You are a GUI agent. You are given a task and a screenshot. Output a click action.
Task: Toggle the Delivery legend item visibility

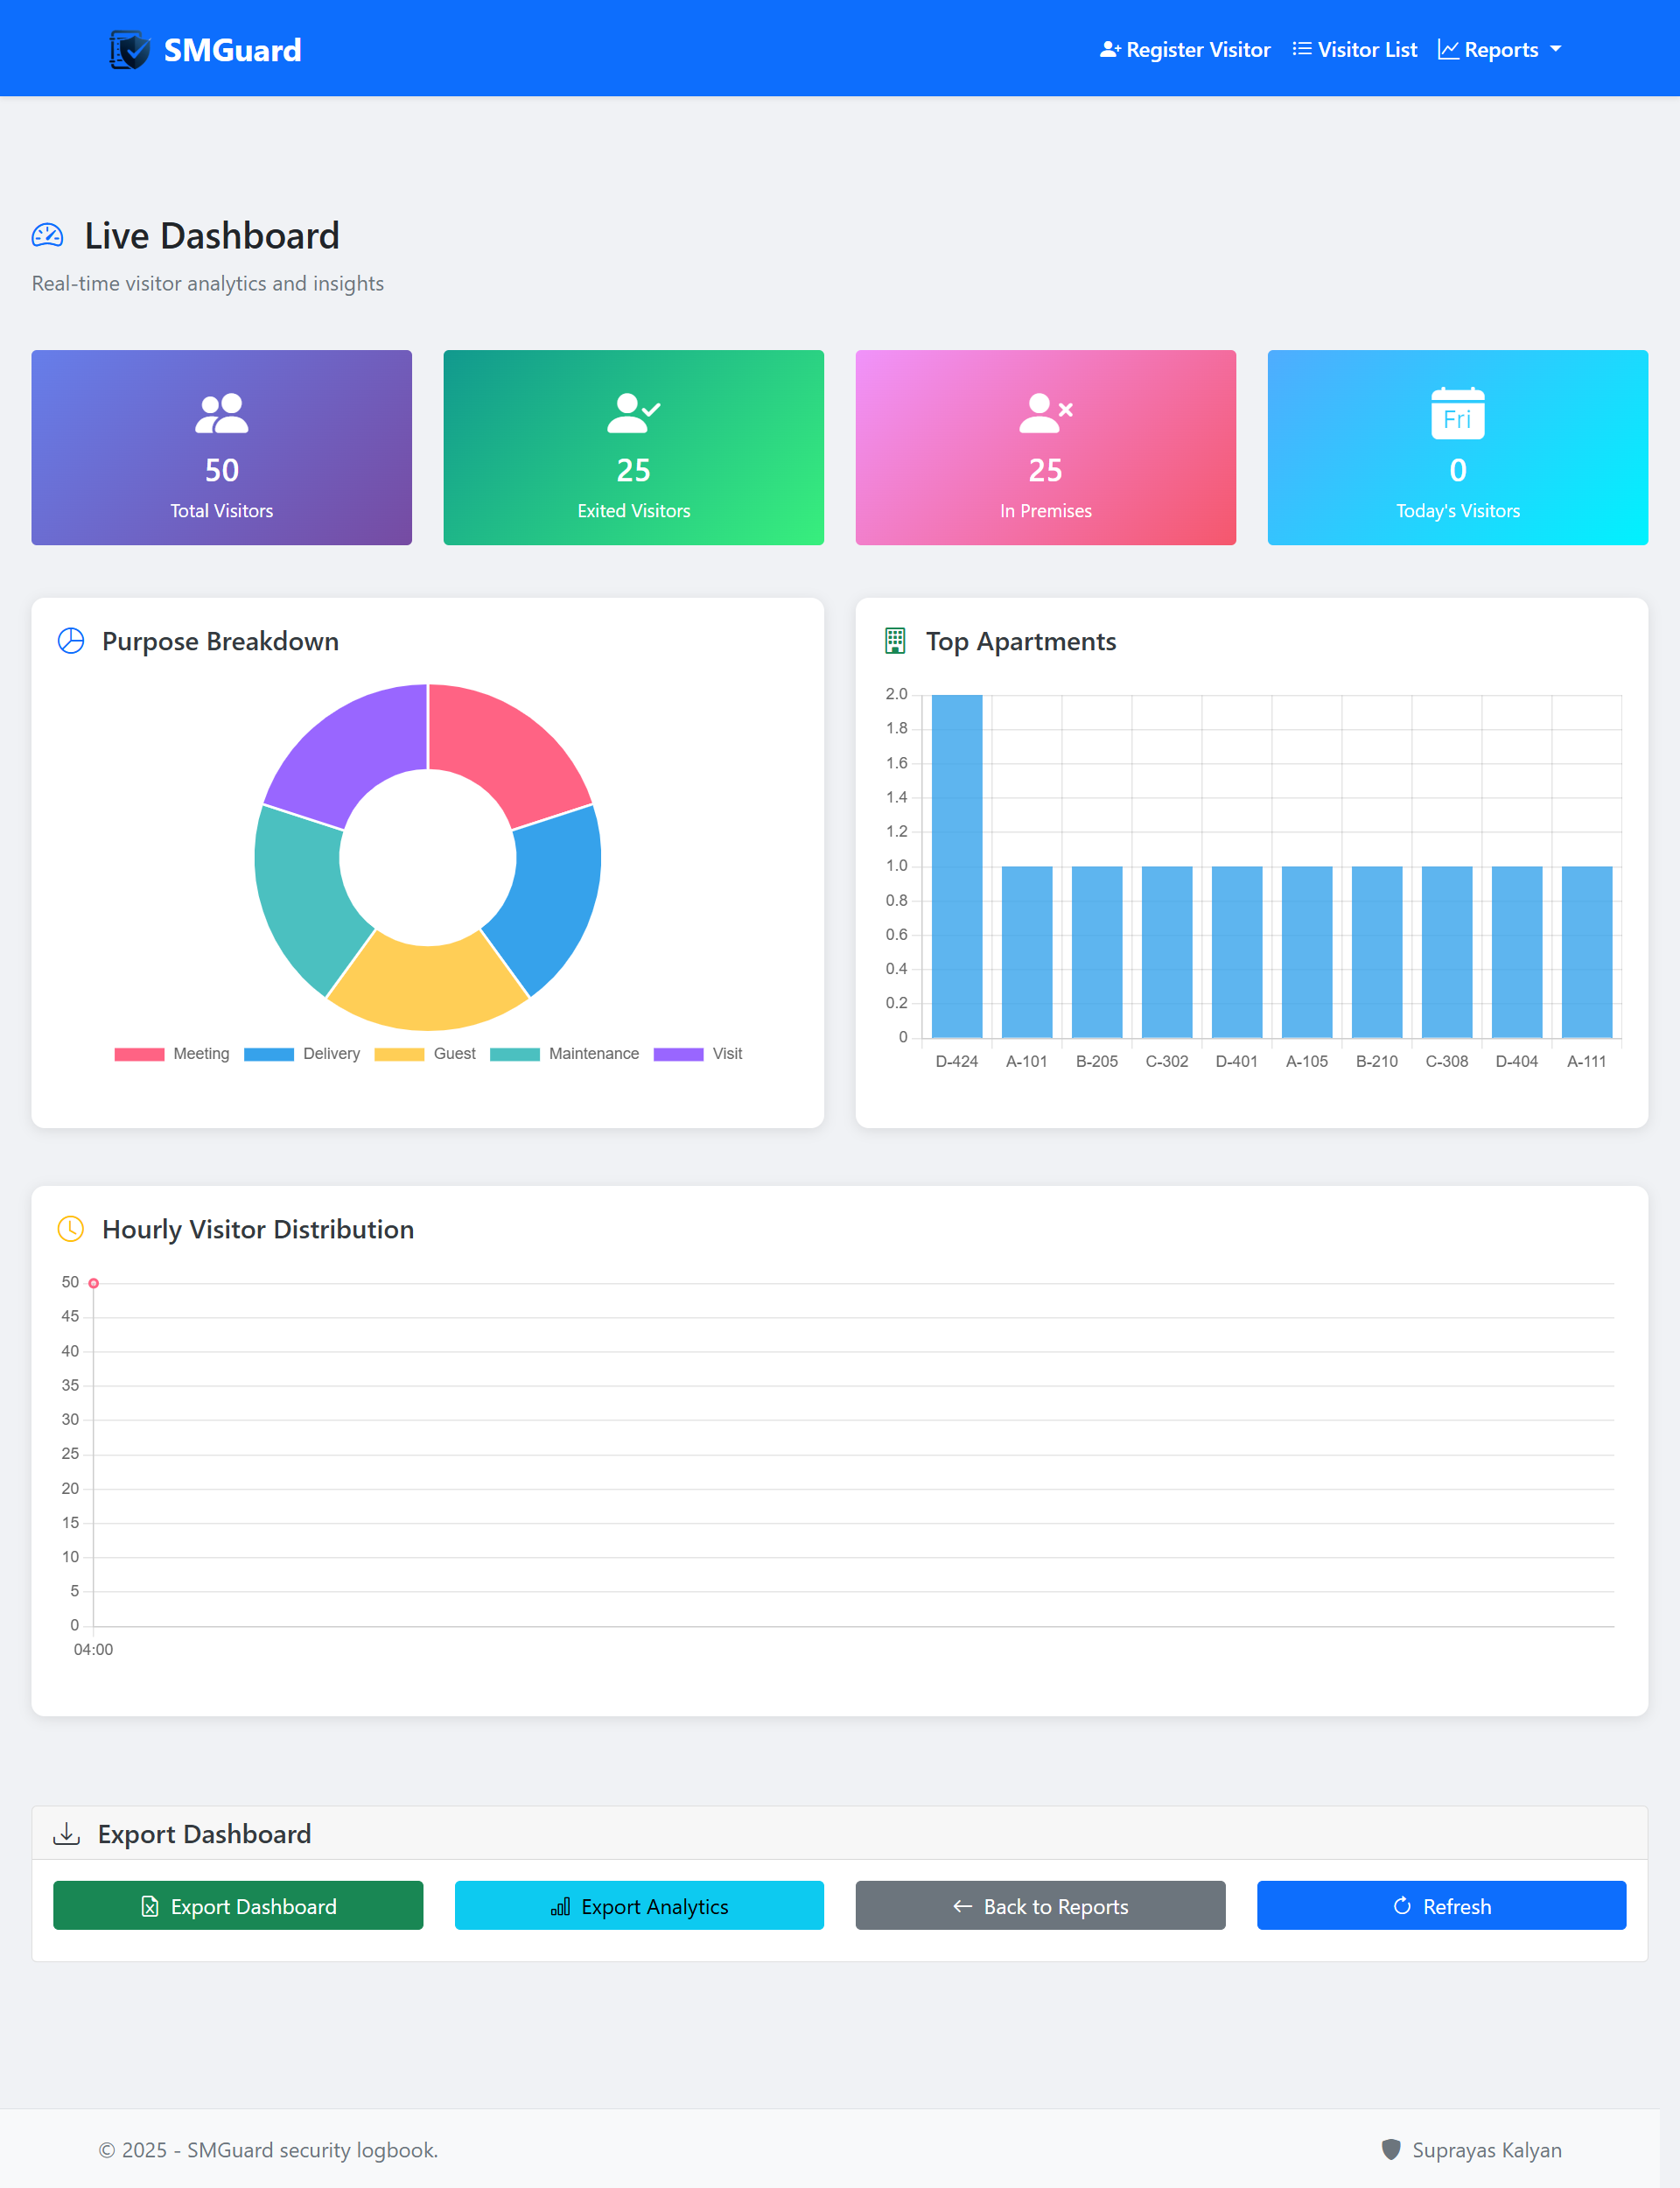point(302,1054)
